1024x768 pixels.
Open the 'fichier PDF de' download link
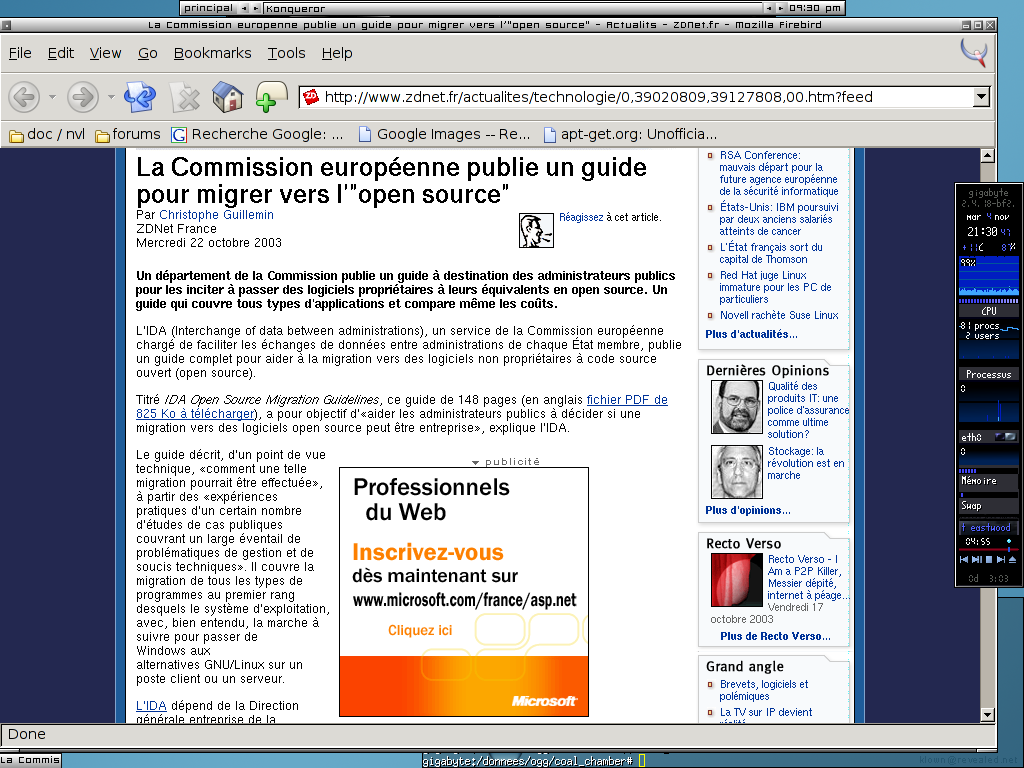(x=627, y=400)
